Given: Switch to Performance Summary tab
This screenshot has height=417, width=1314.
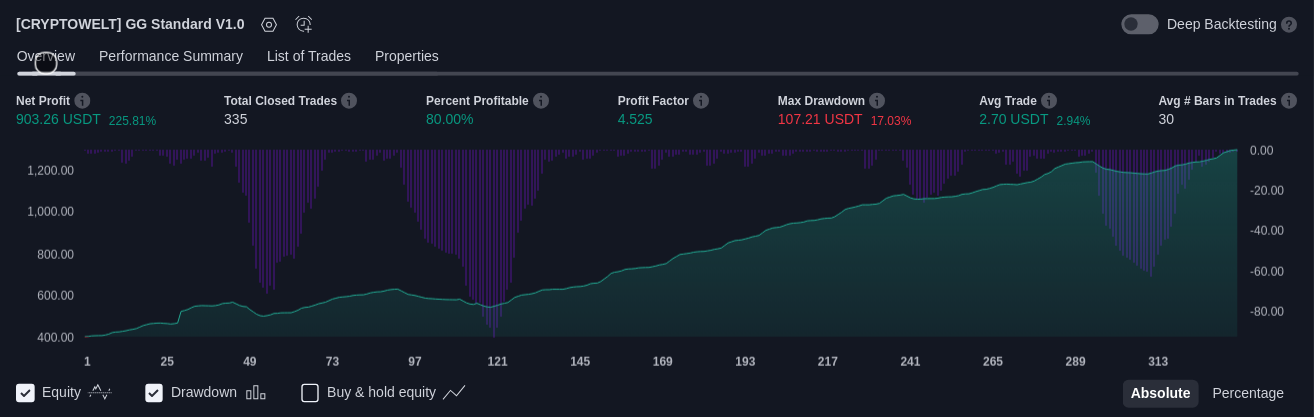Looking at the screenshot, I should pyautogui.click(x=171, y=57).
